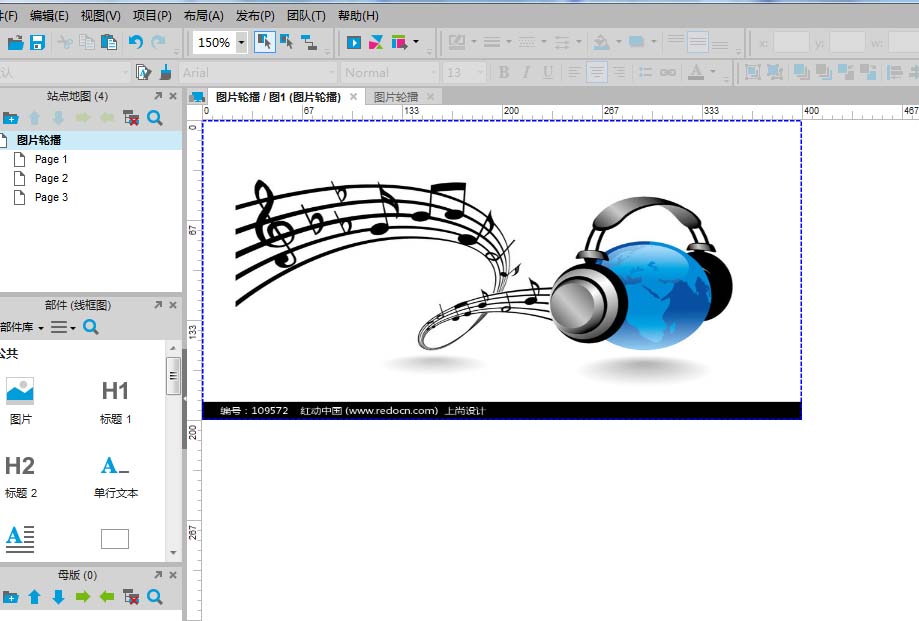
Task: Click the insert link chain icon
Action: click(x=668, y=72)
